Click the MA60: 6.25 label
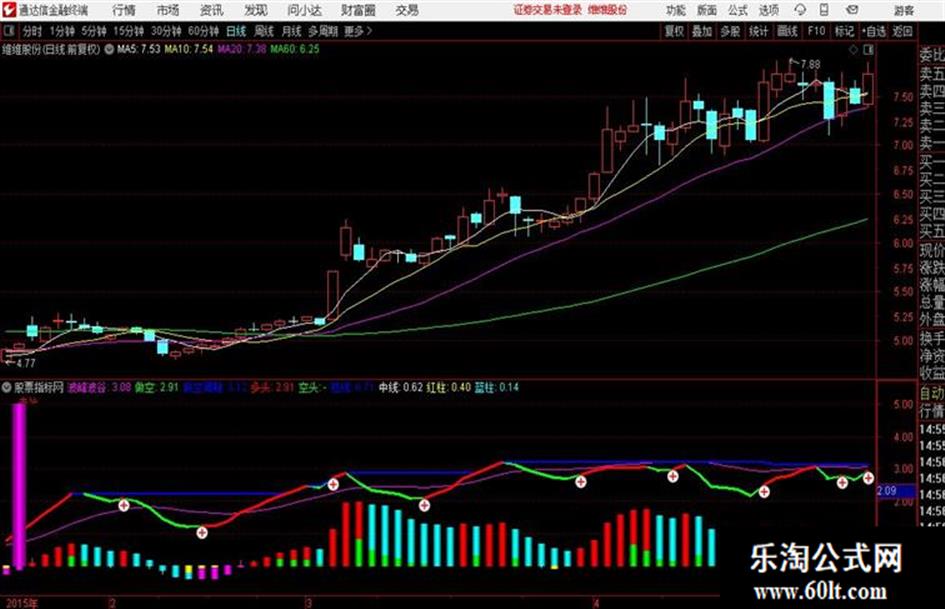Screen dimensions: 945x609 (295, 49)
